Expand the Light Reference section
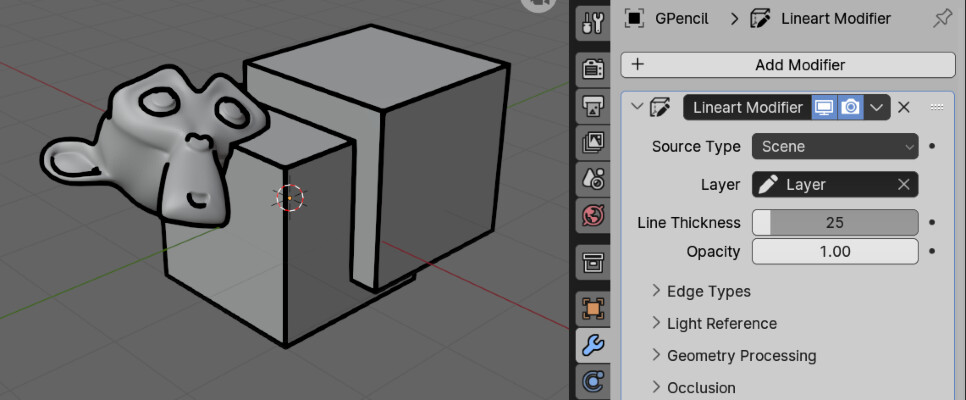 721,323
